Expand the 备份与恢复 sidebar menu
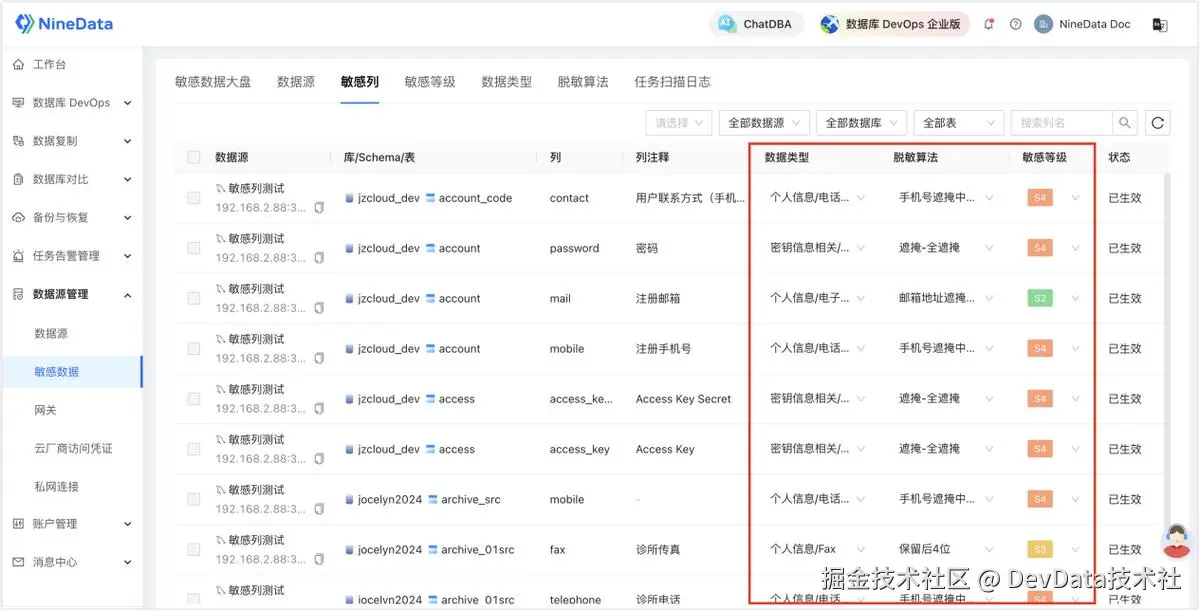 pyautogui.click(x=71, y=217)
